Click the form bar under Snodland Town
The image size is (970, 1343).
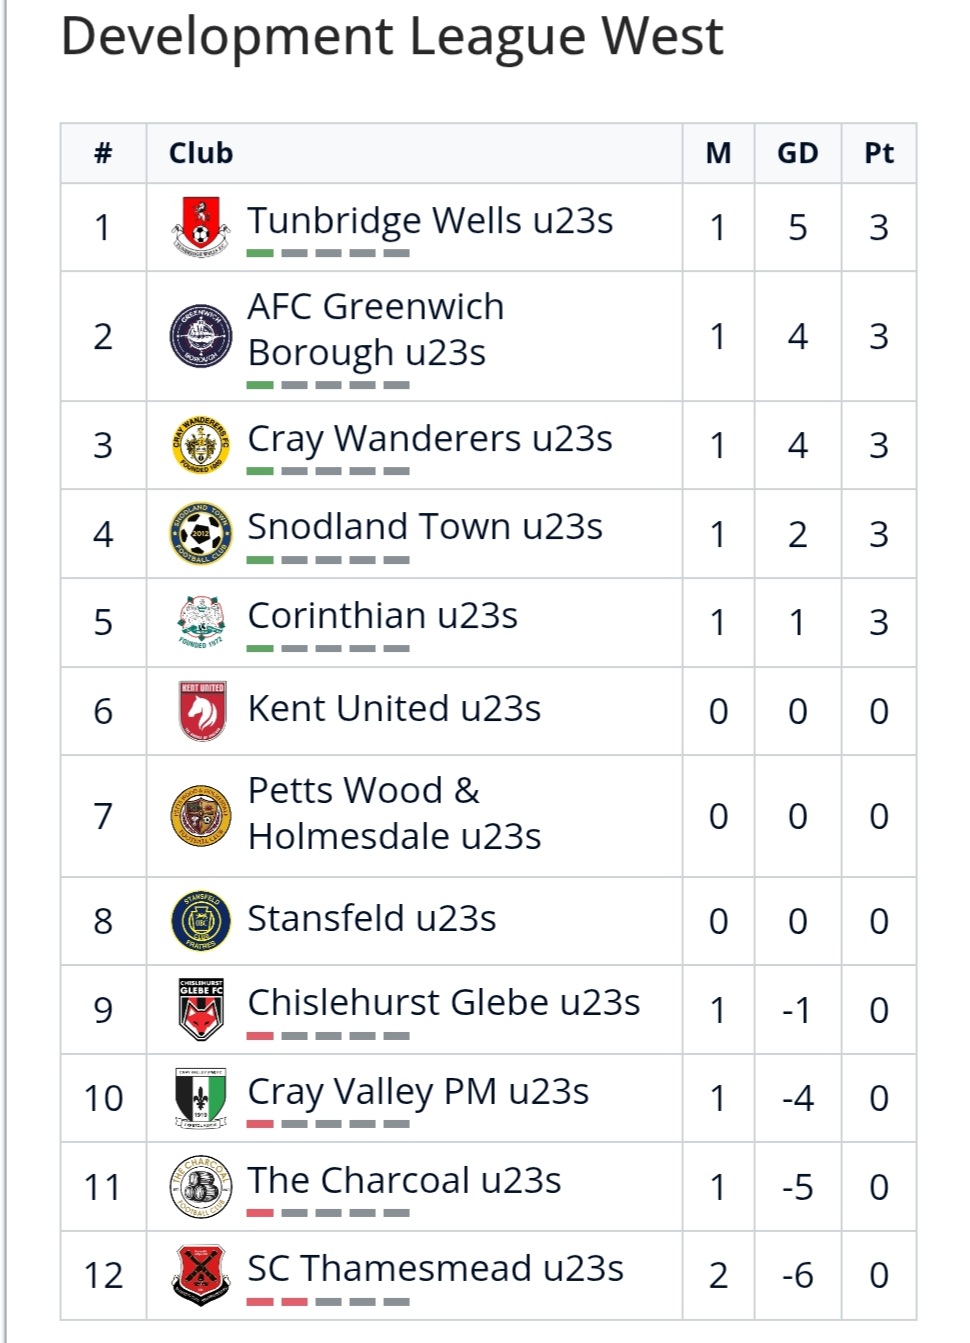pos(328,560)
